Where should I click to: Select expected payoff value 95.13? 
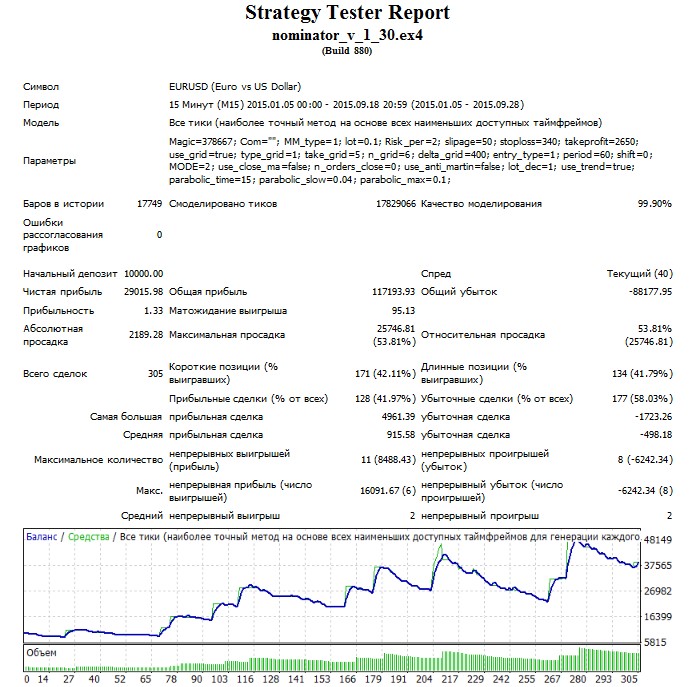[403, 311]
